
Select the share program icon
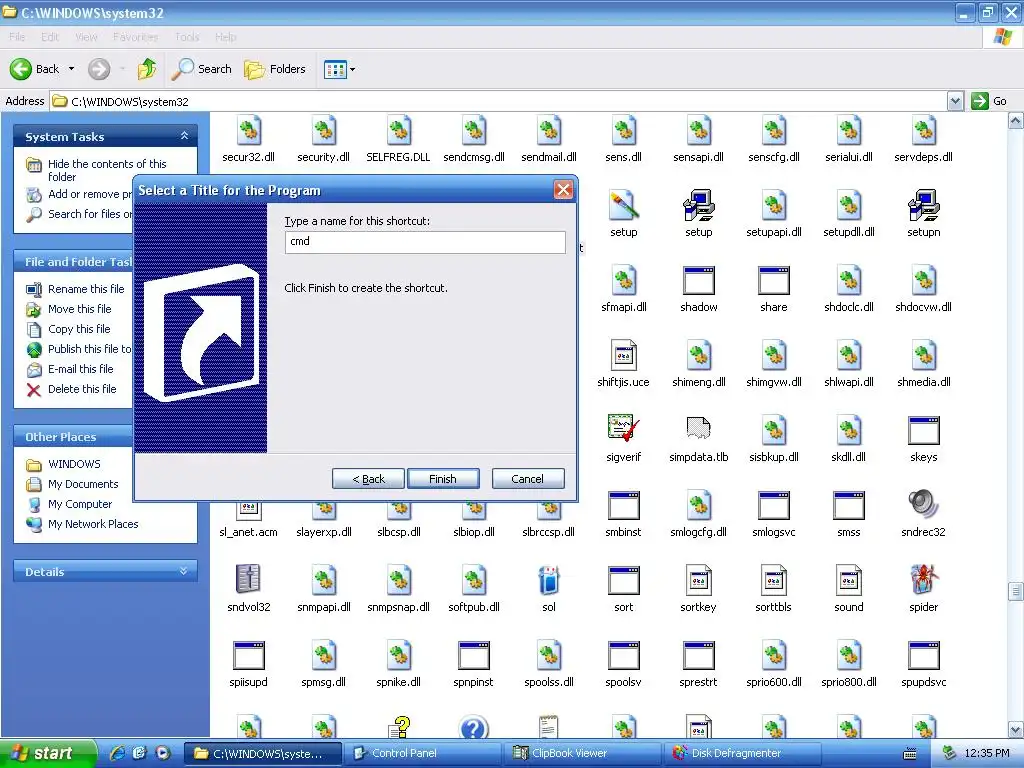pos(773,280)
